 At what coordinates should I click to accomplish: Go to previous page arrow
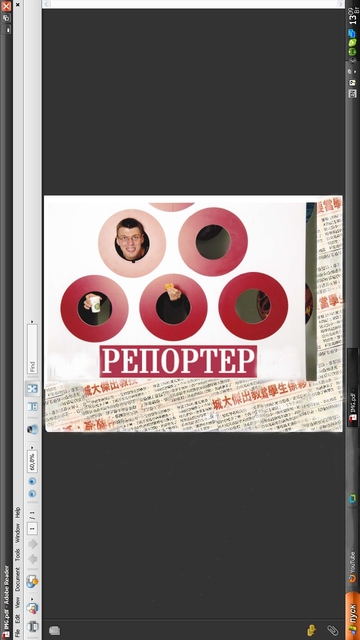32,559
